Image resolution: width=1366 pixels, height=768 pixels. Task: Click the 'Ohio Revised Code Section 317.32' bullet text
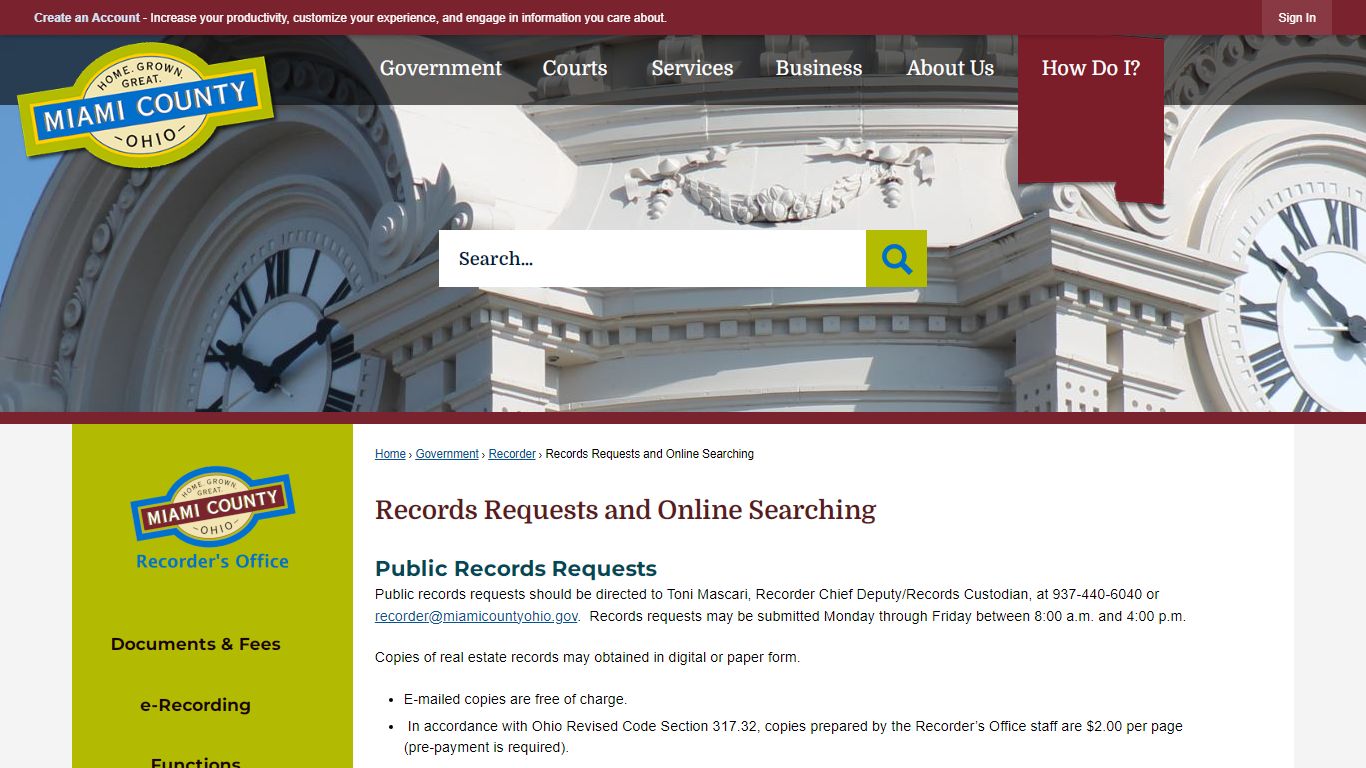794,736
